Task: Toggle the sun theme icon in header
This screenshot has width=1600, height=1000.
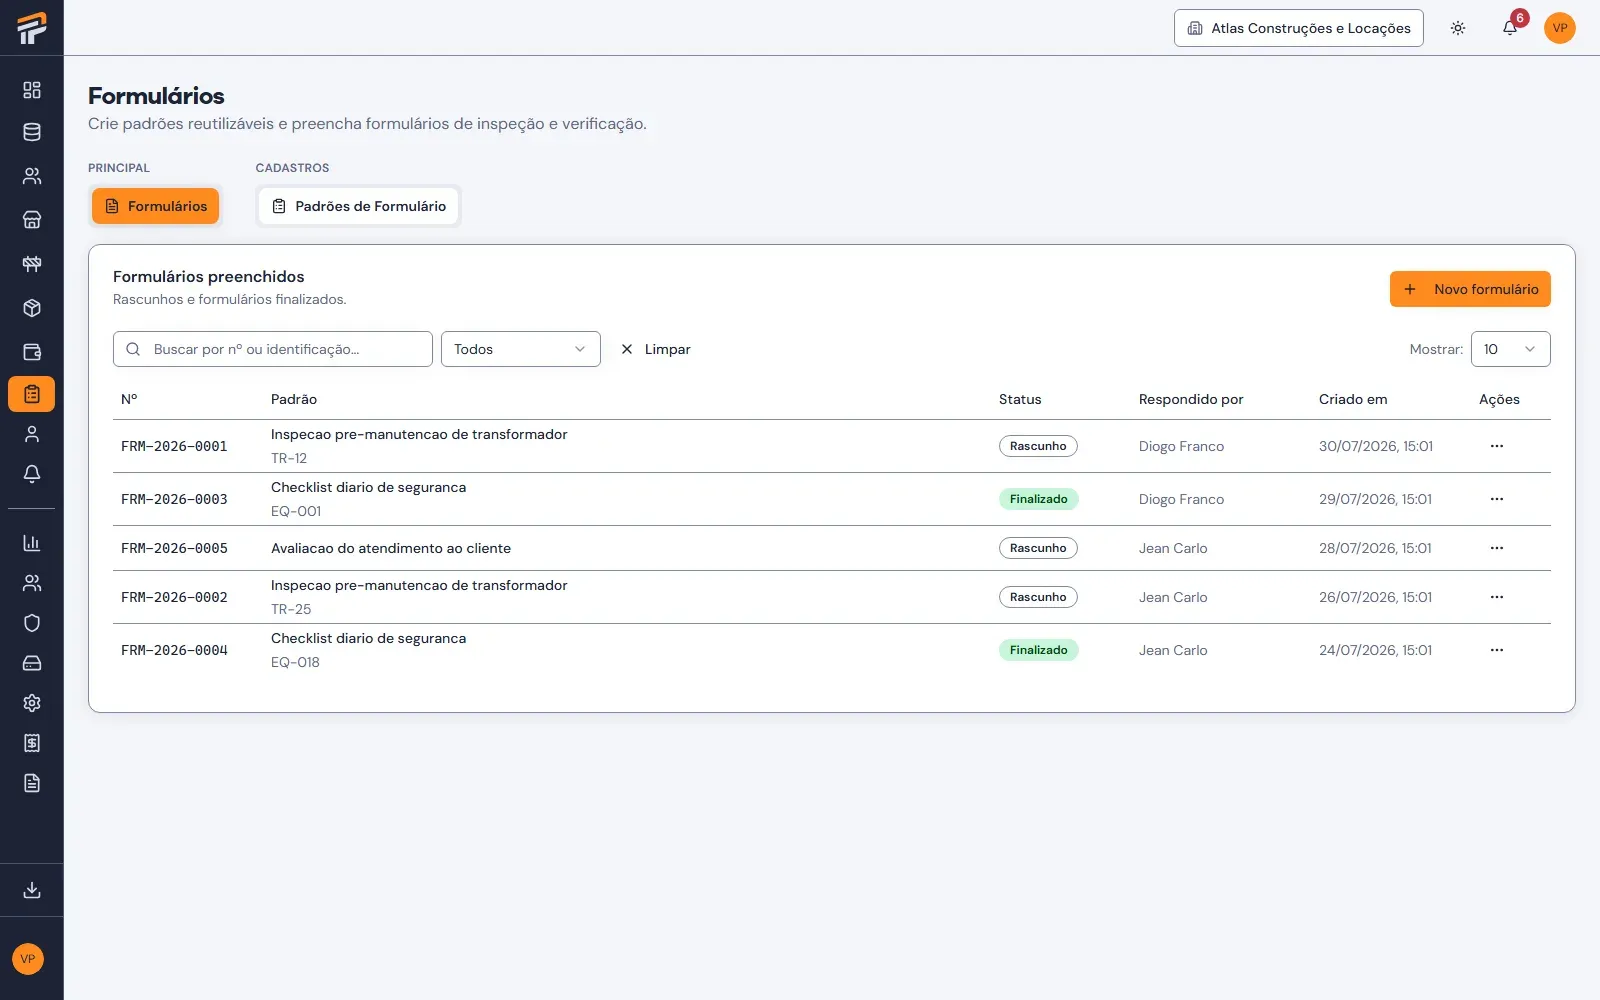Action: (x=1458, y=28)
